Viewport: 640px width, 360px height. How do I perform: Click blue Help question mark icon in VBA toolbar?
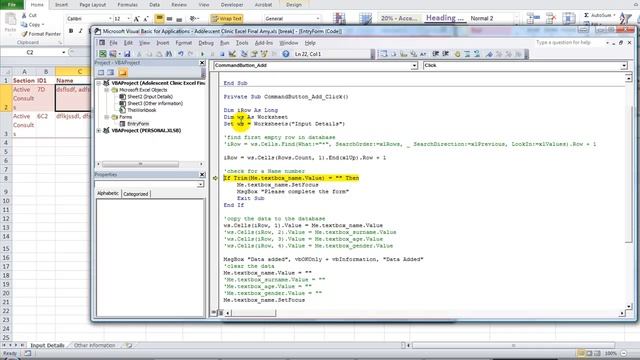click(286, 54)
